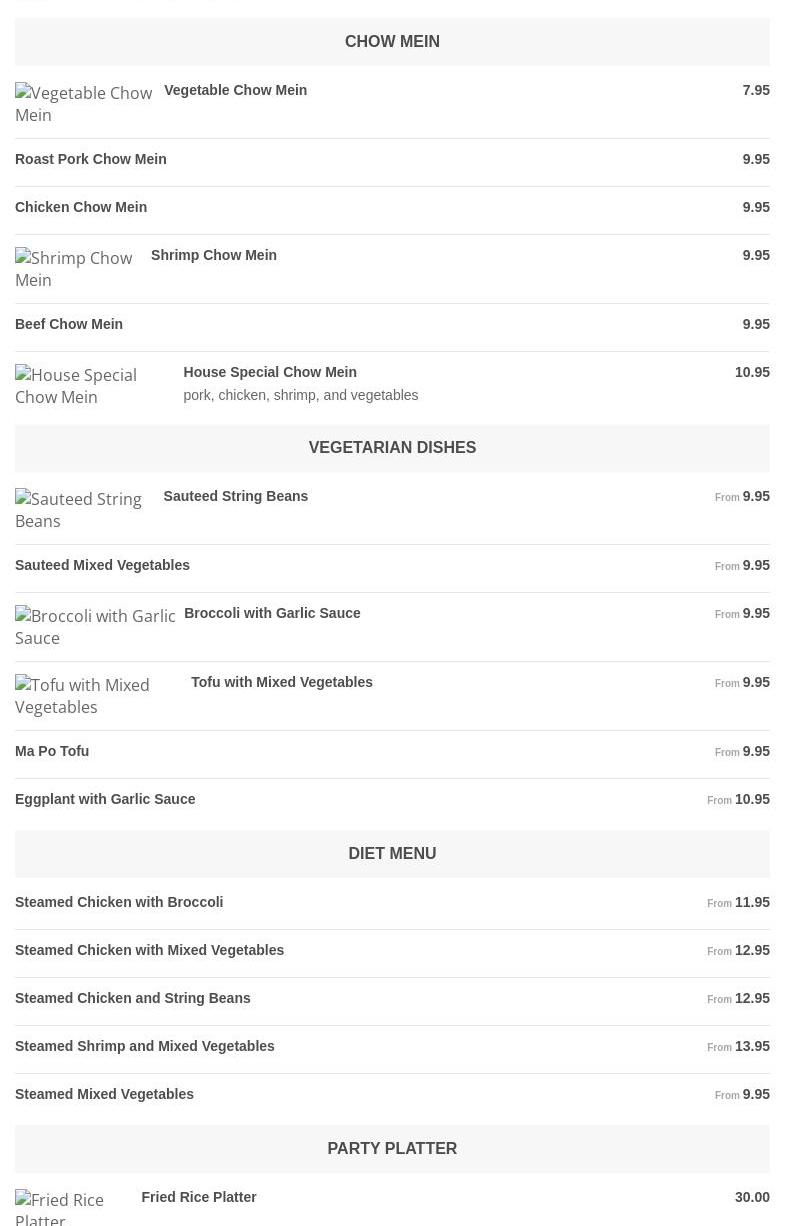Open the Fried Rice Platter image thumbnail

click(x=74, y=1207)
